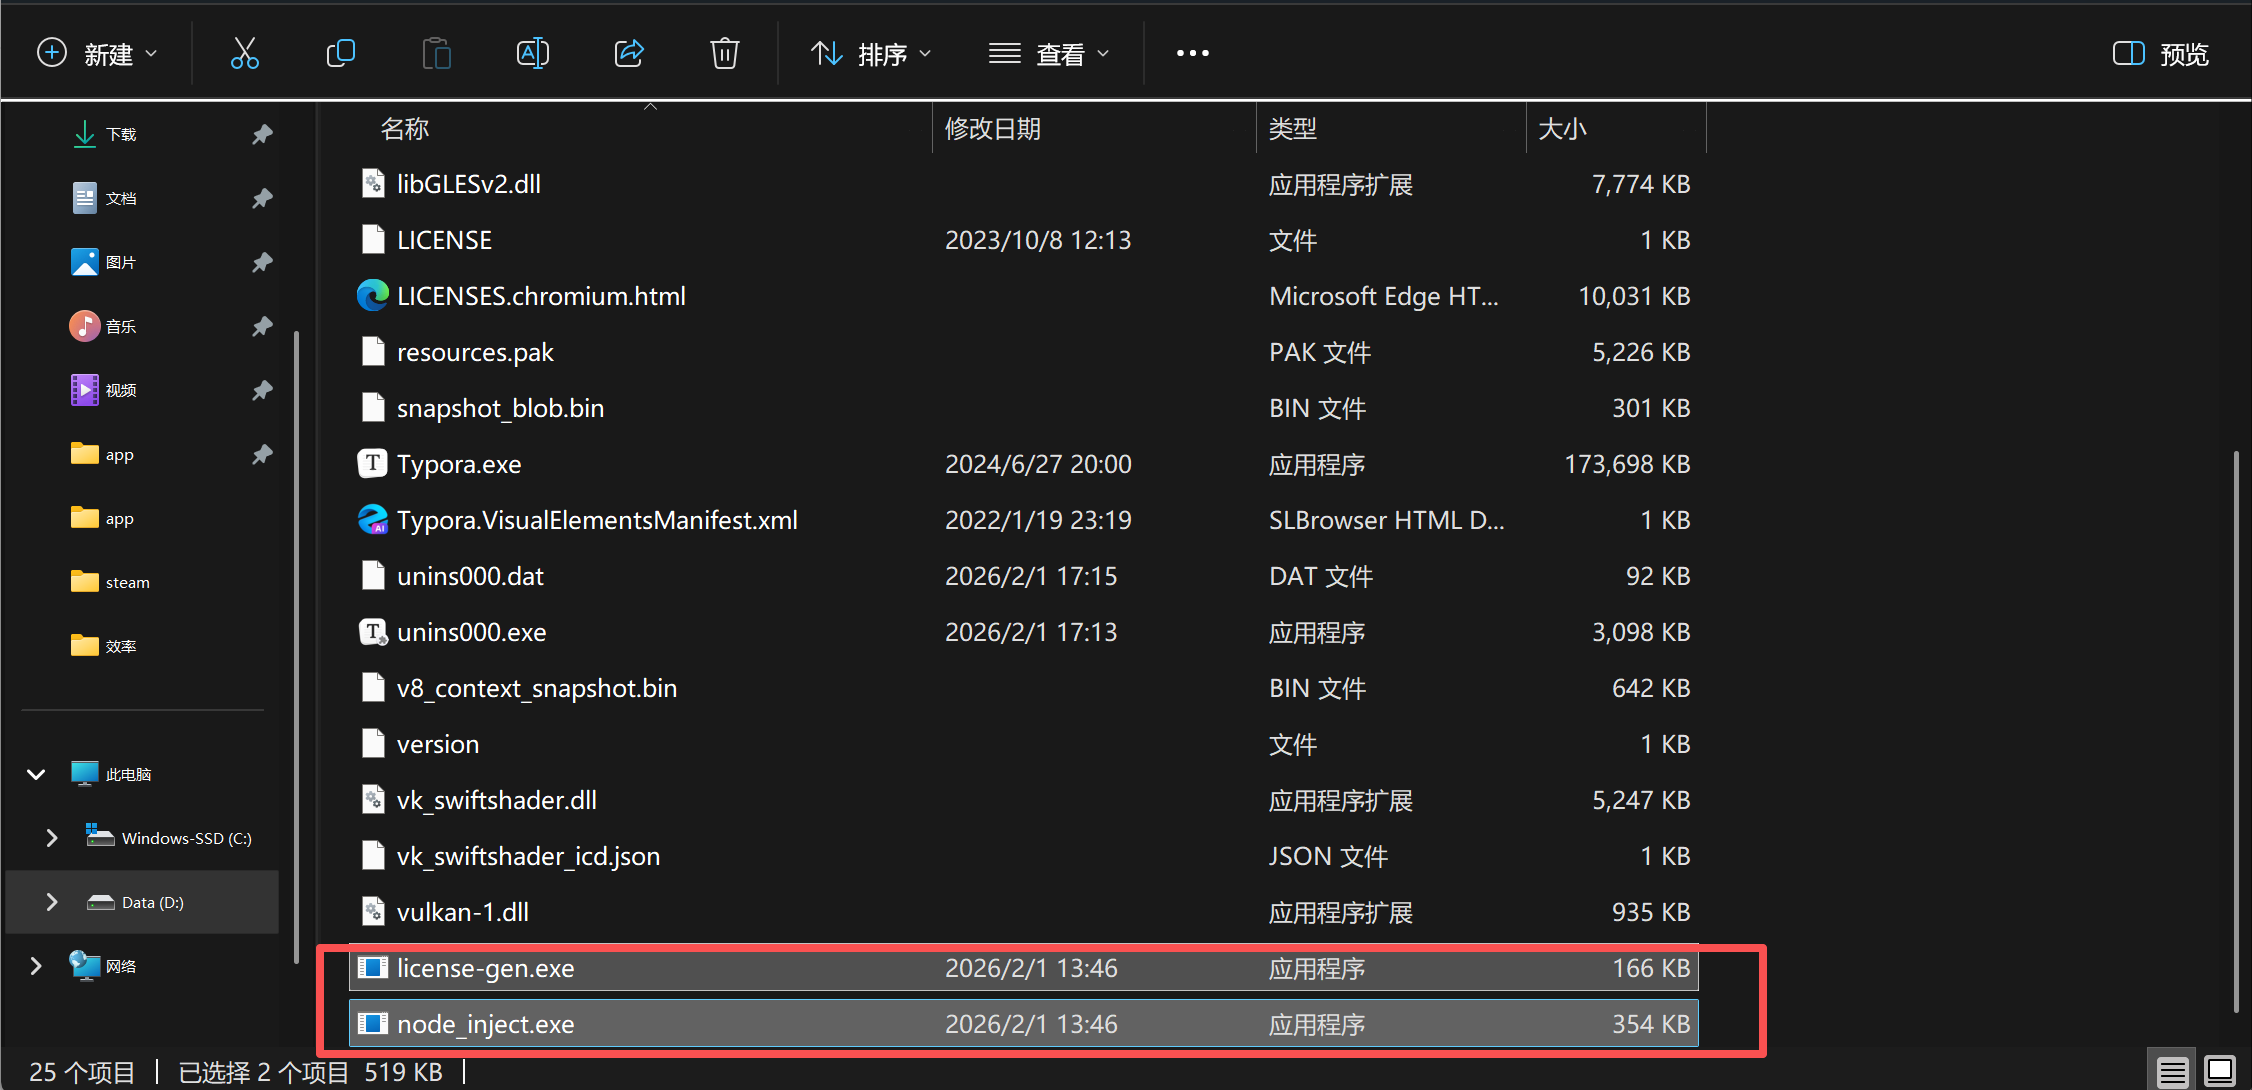Click the Share icon in toolbar
The width and height of the screenshot is (2252, 1090).
point(628,53)
